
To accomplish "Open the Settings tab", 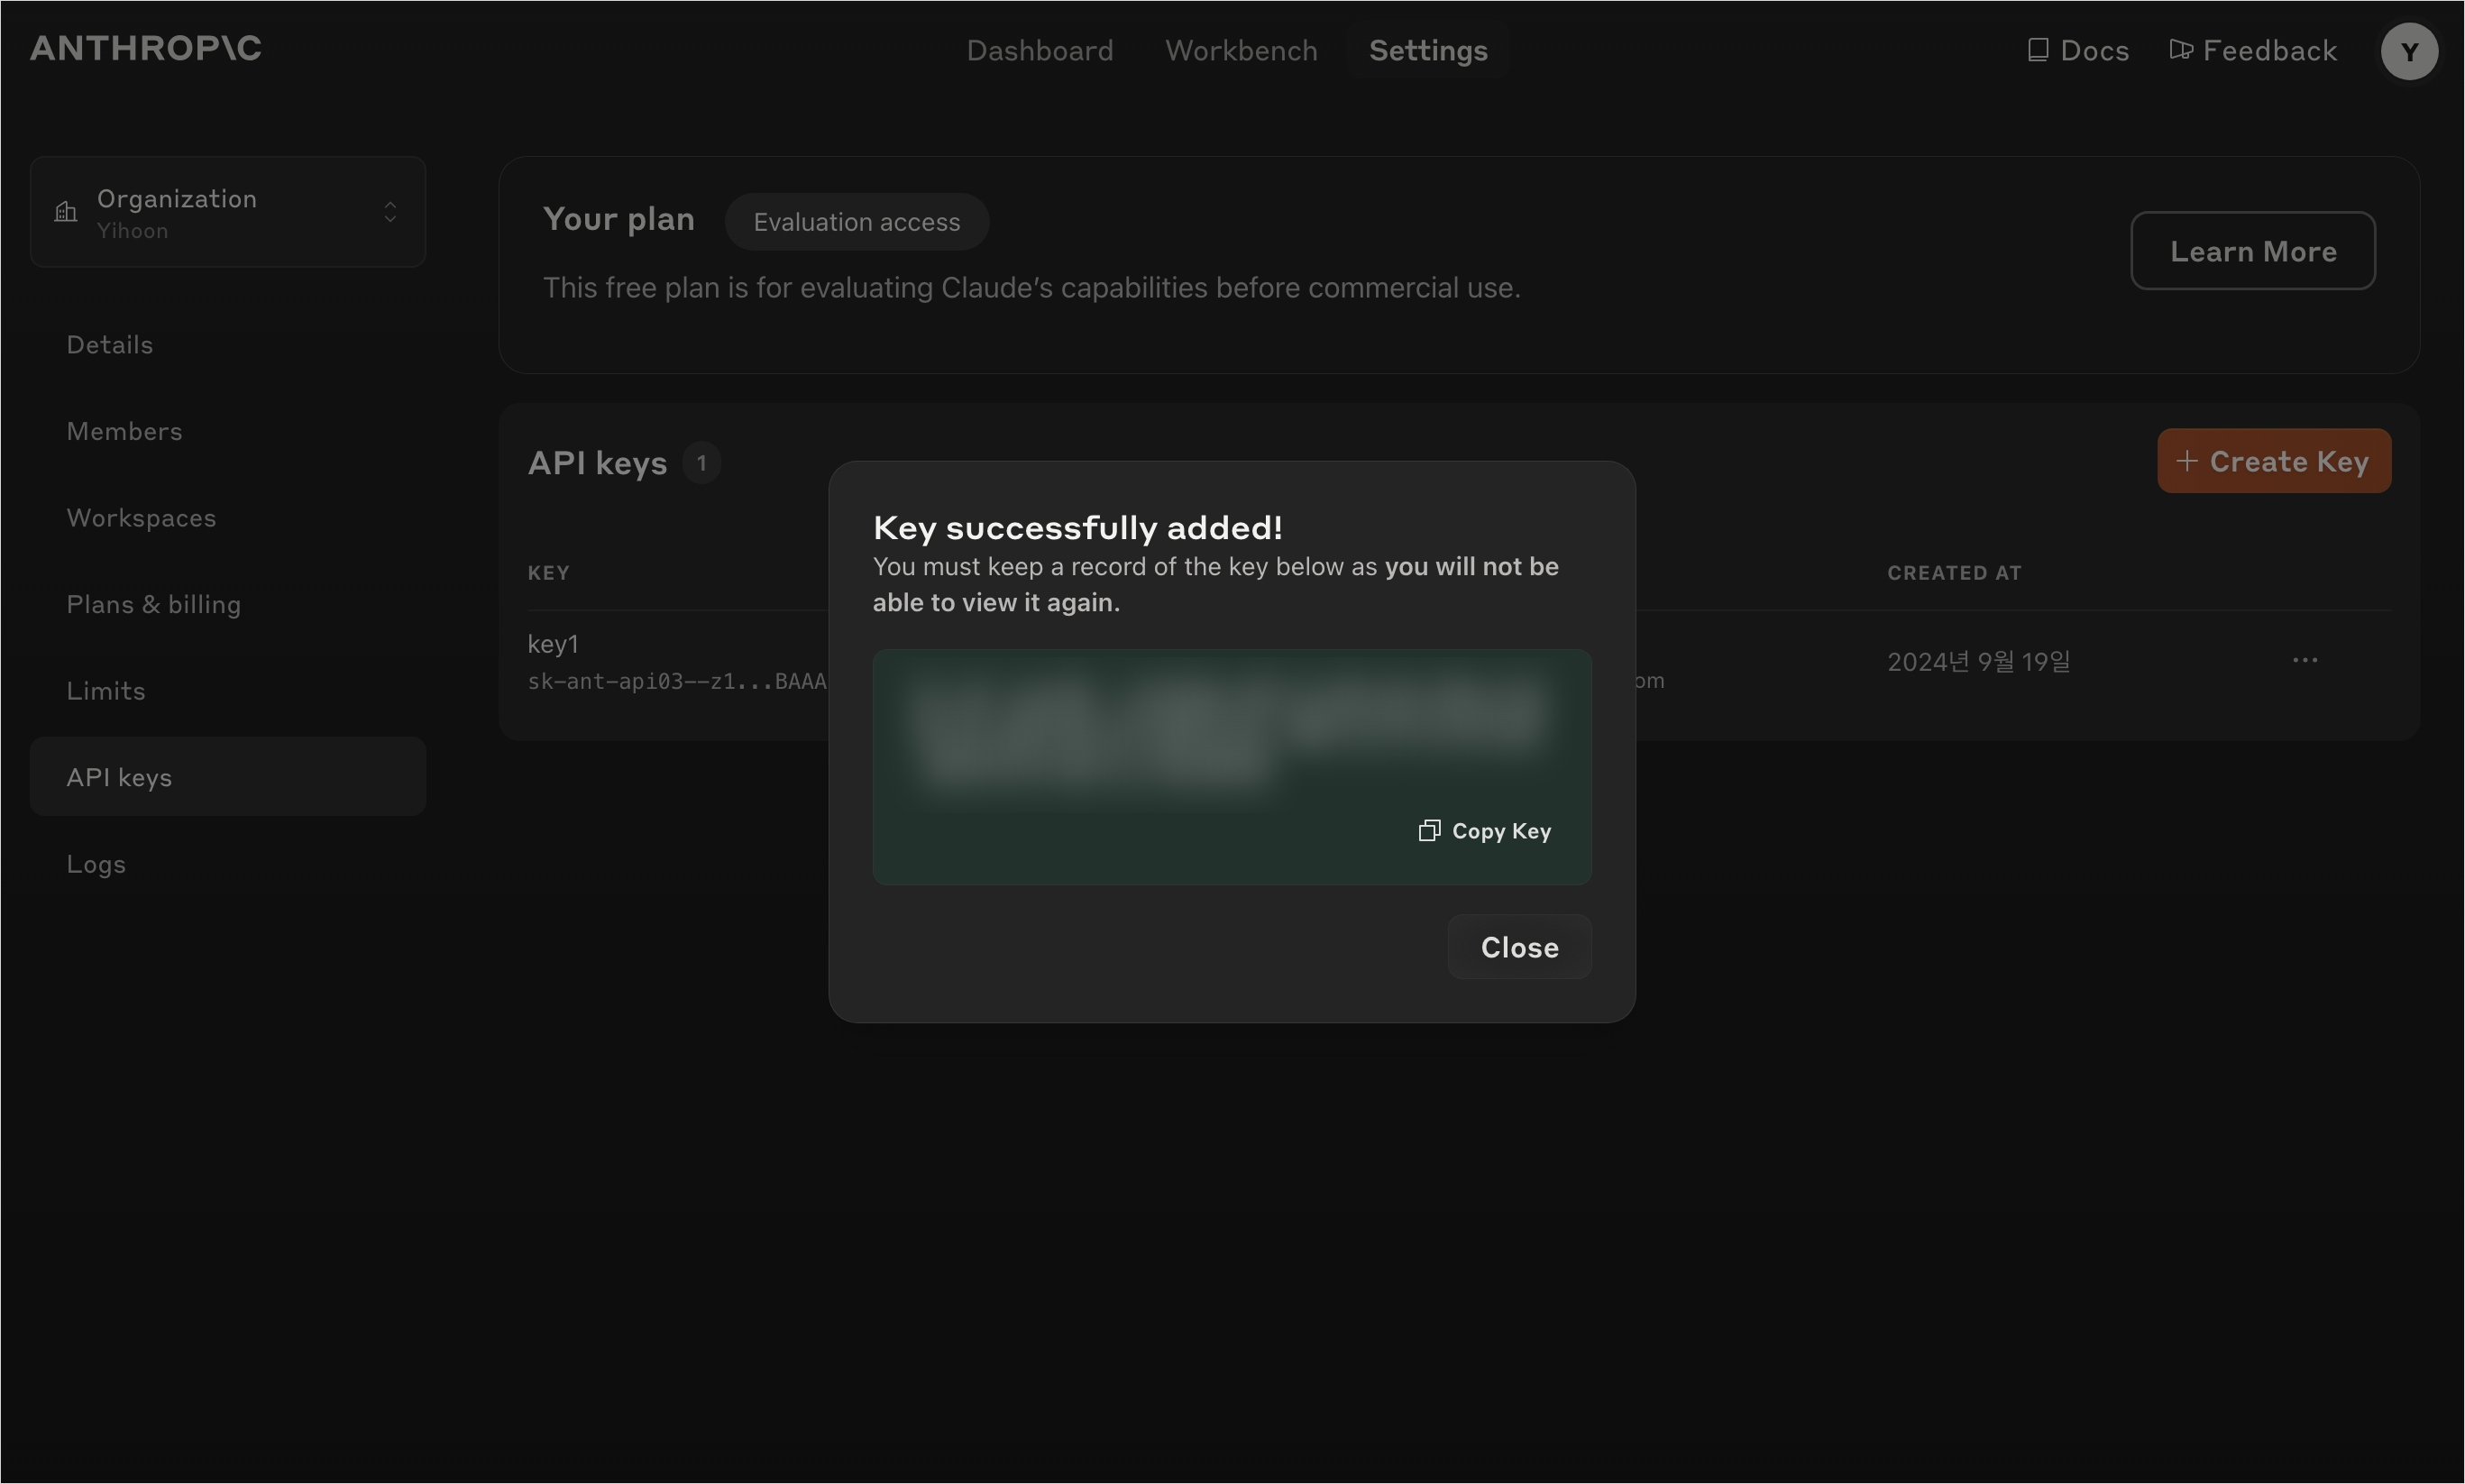I will [1427, 51].
